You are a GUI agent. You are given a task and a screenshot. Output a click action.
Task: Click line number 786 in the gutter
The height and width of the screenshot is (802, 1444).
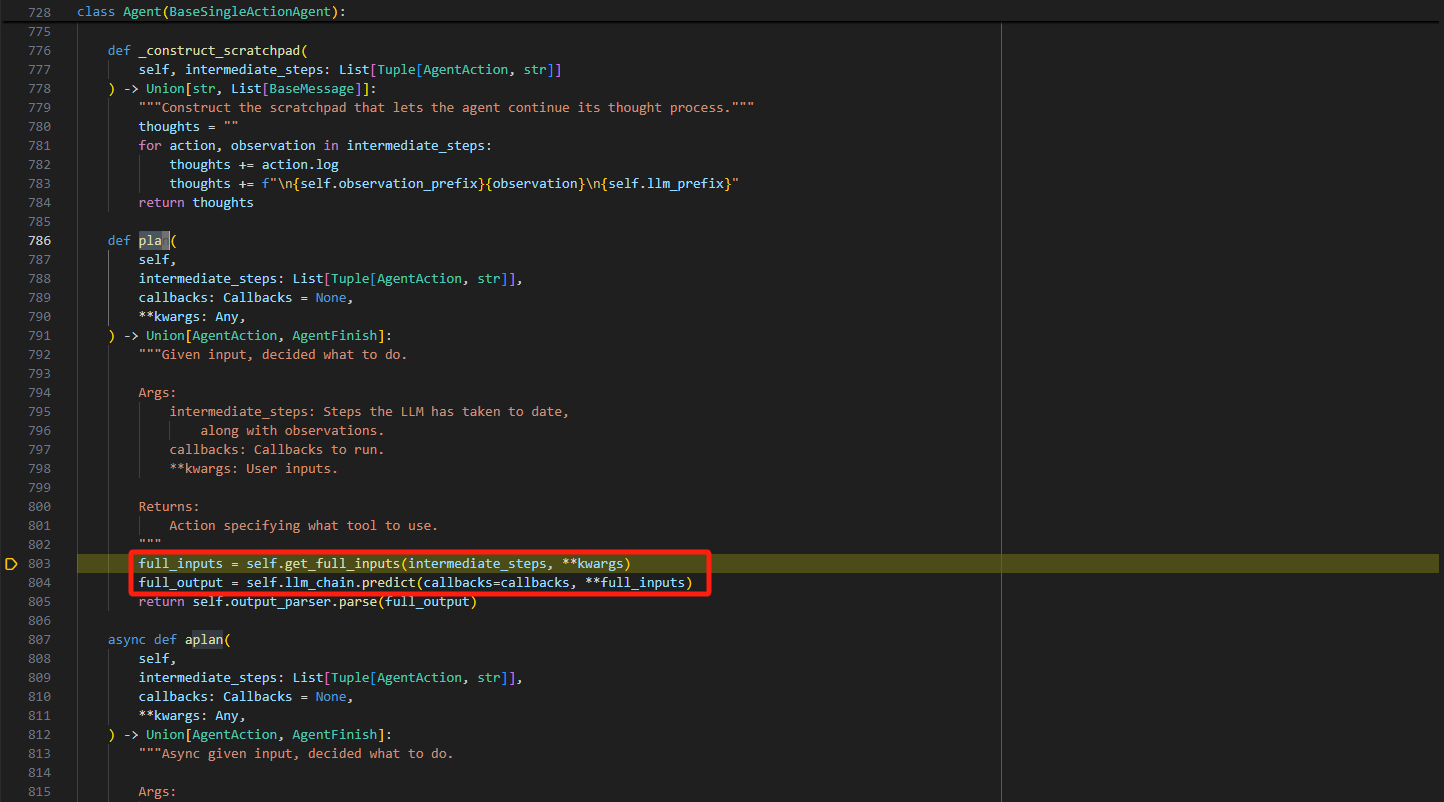tap(39, 241)
